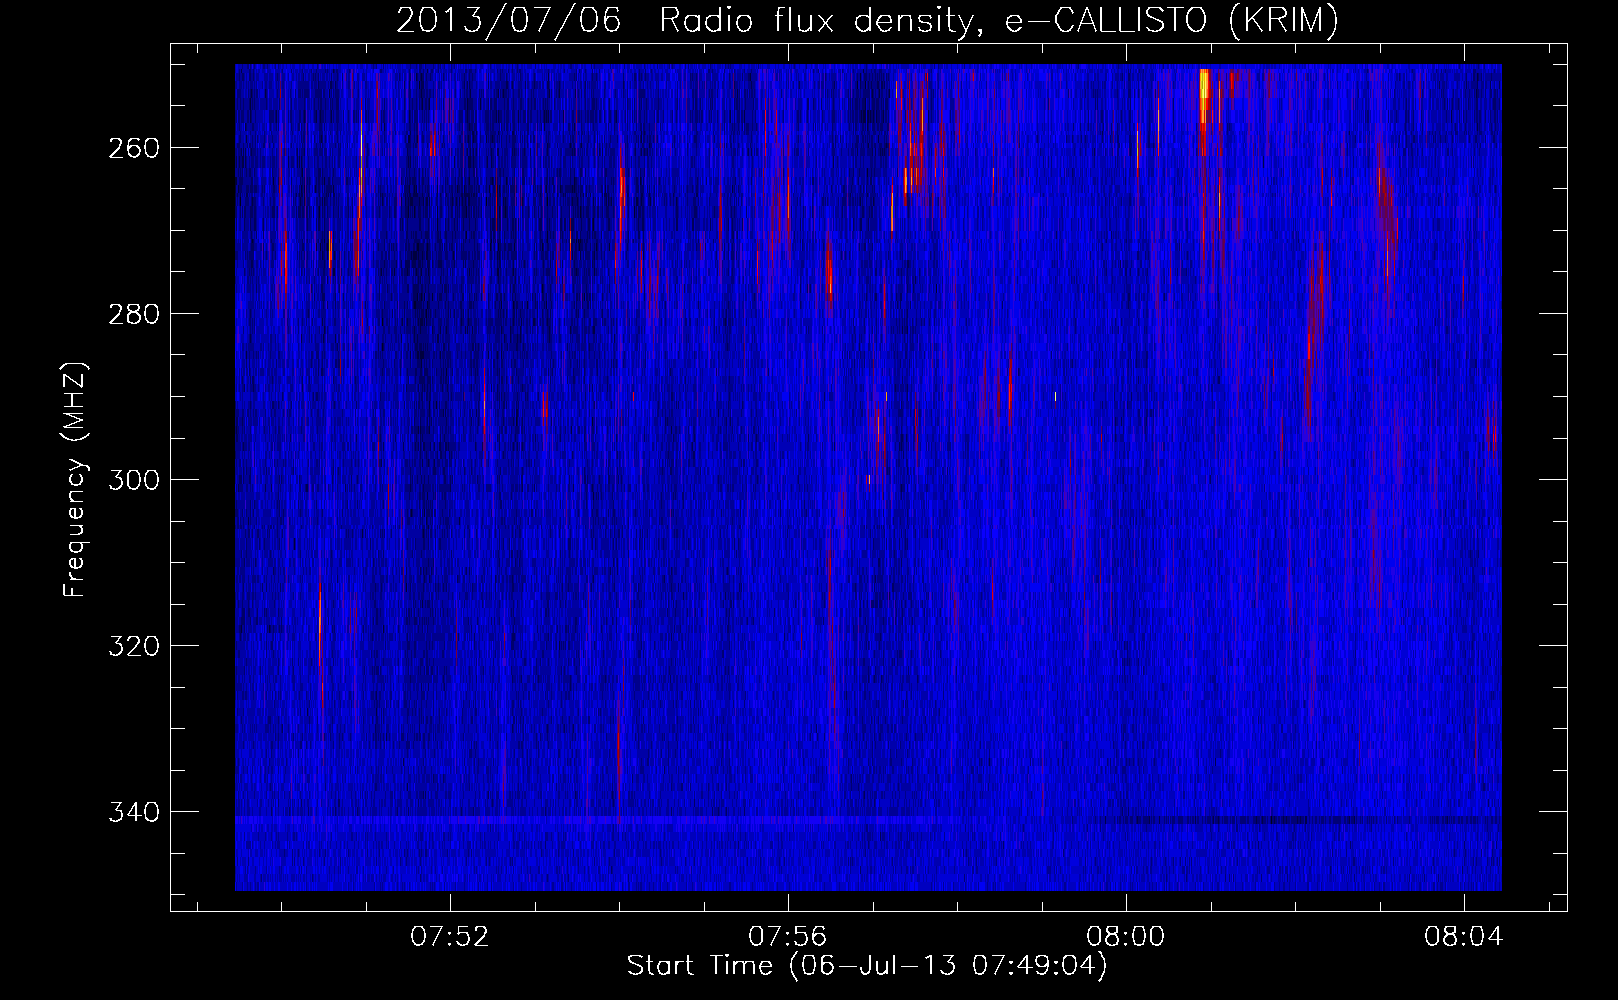Click the 08:04 time tick label

[x=1464, y=937]
